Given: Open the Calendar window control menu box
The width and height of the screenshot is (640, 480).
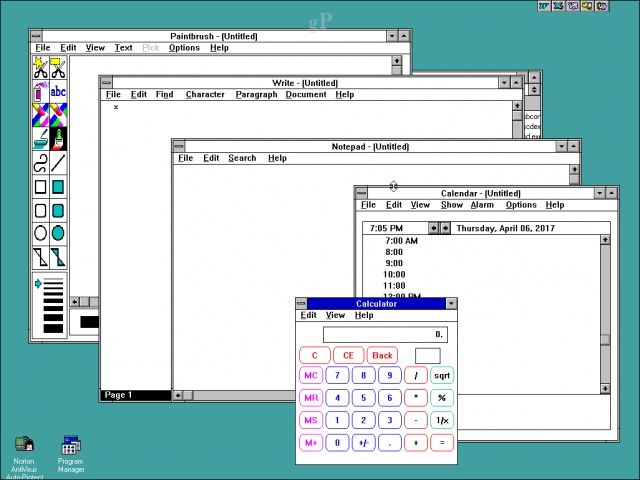Looking at the screenshot, I should [x=361, y=193].
